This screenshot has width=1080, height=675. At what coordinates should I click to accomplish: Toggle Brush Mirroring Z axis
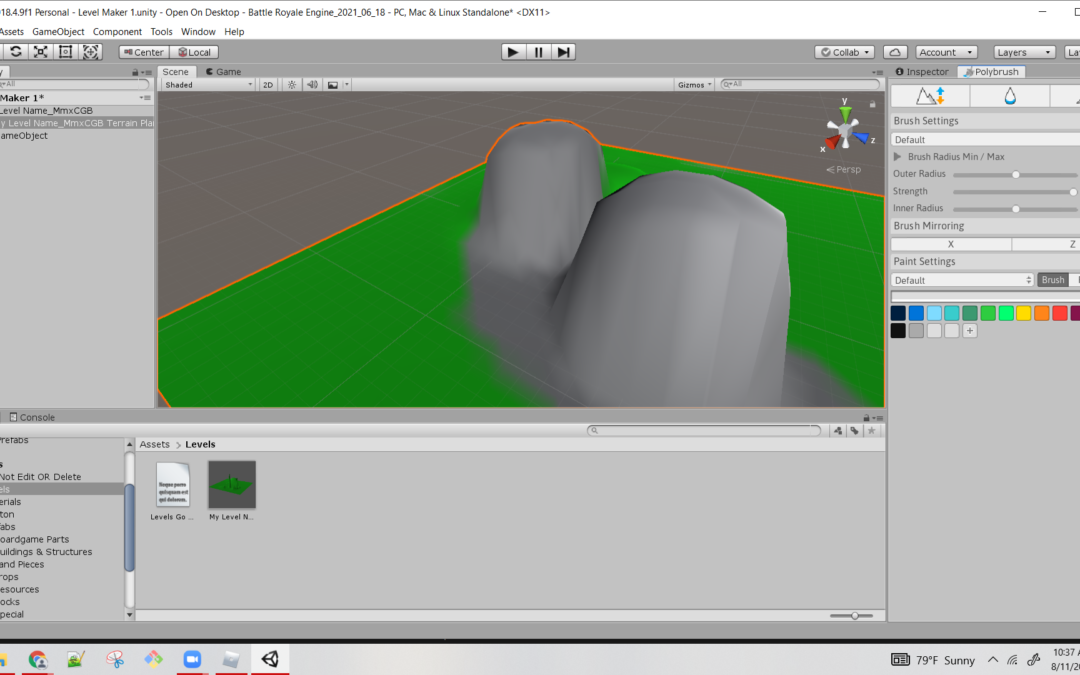tap(1046, 244)
